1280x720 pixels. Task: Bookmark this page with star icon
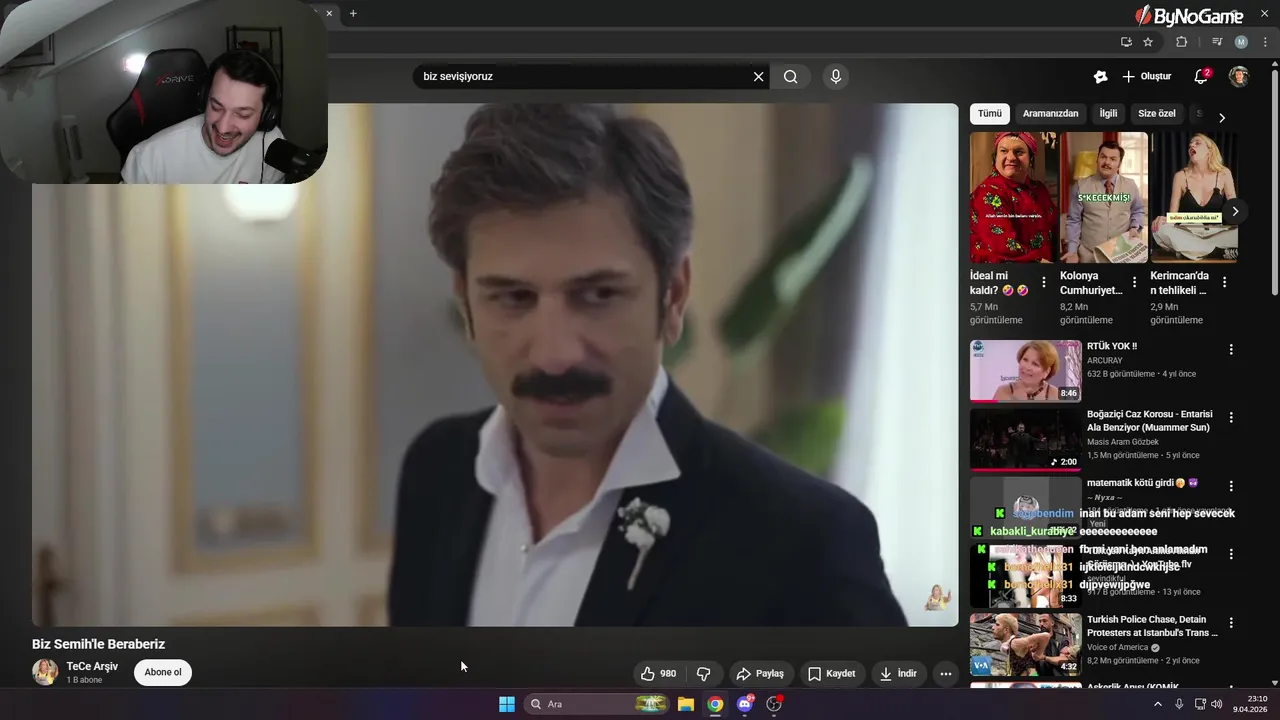pyautogui.click(x=1148, y=42)
